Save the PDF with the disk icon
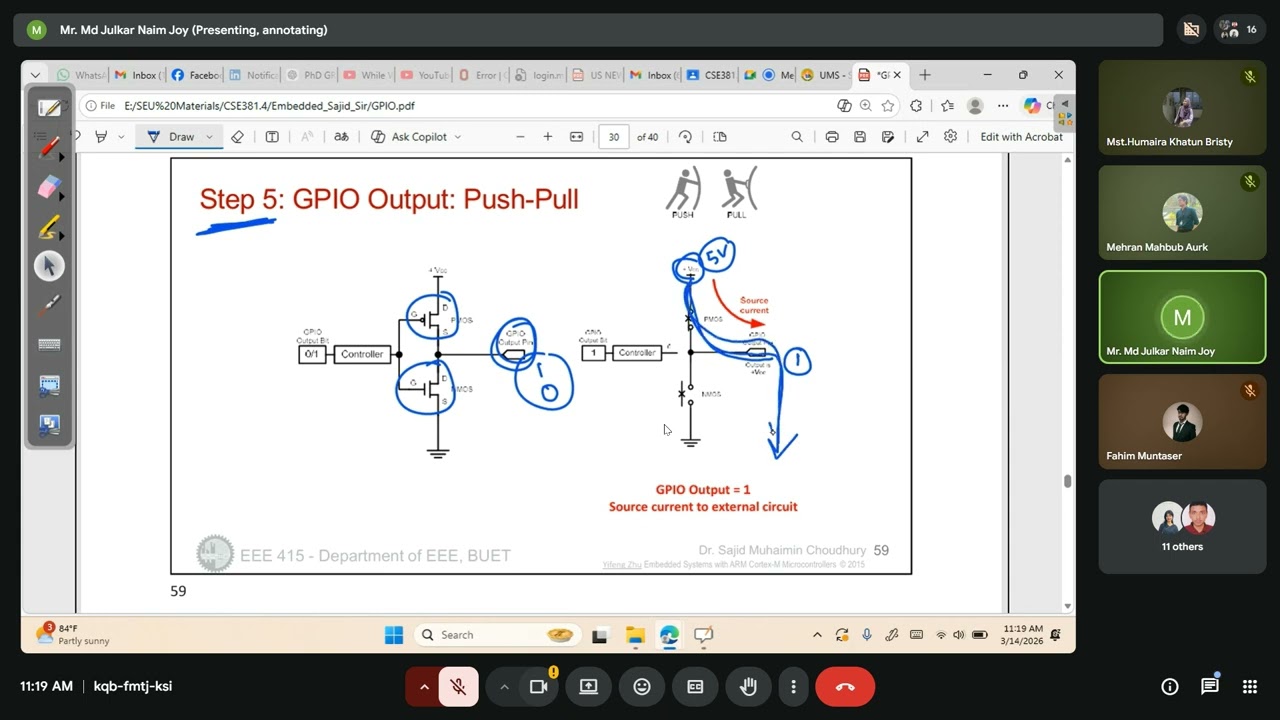 coord(860,137)
